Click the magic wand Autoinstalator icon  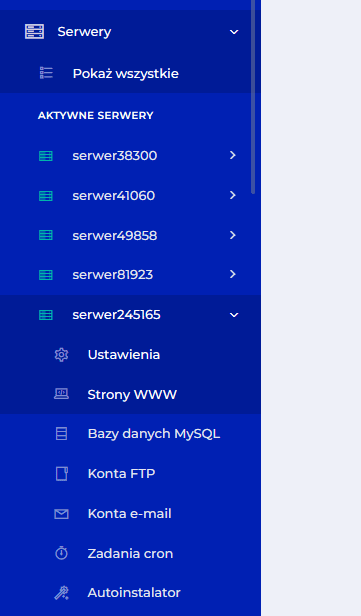click(61, 593)
